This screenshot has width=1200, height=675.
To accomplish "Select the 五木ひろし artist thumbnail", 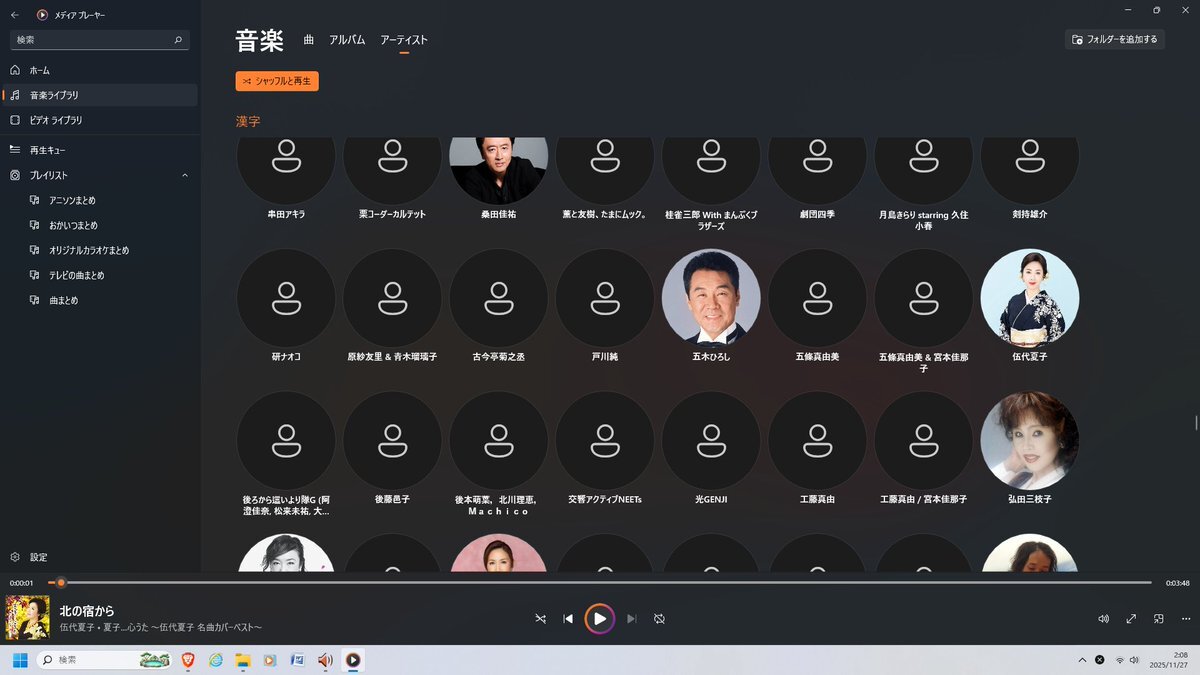I will [711, 298].
